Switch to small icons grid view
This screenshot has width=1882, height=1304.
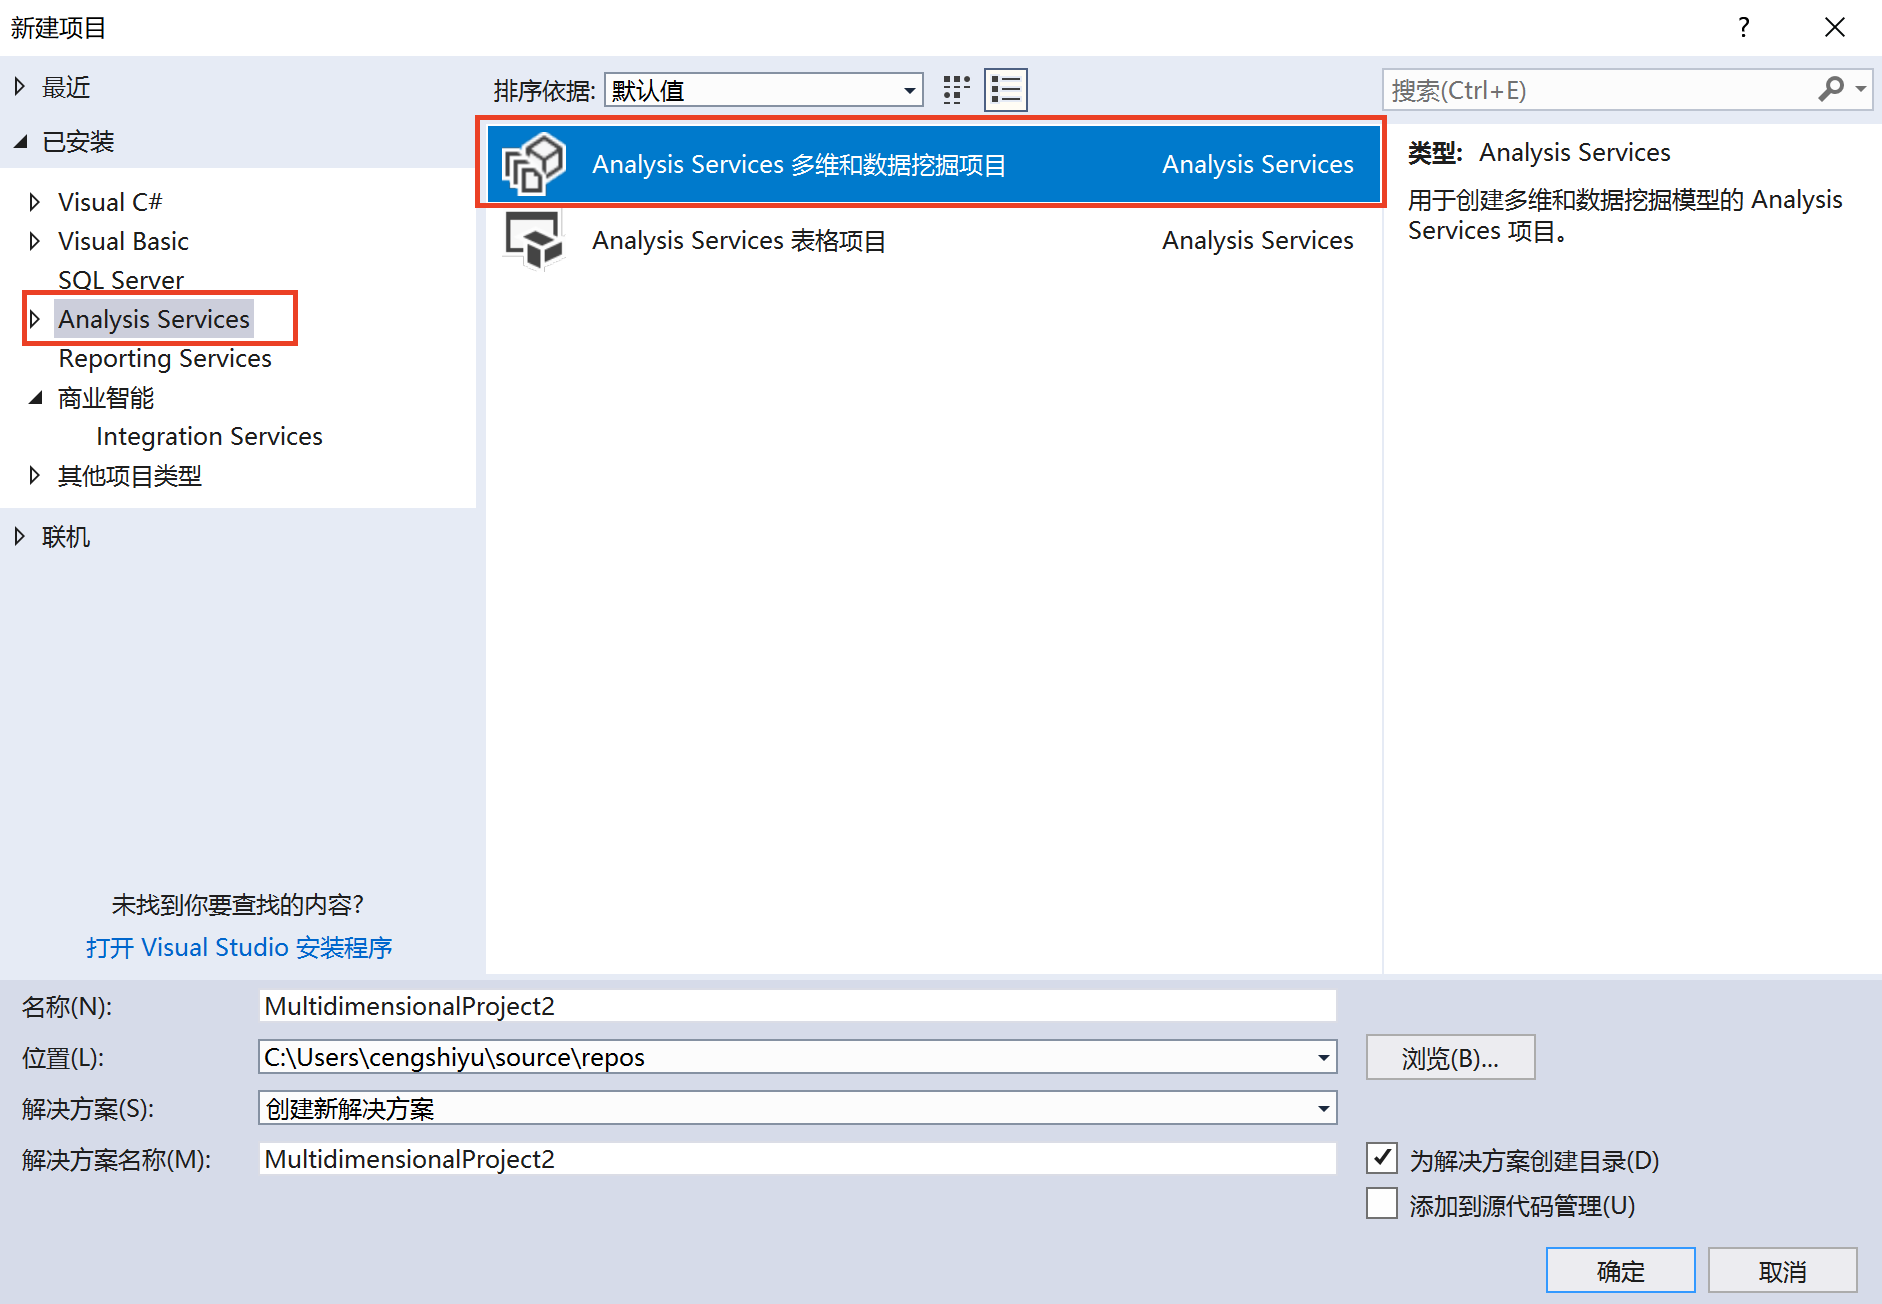[x=956, y=90]
